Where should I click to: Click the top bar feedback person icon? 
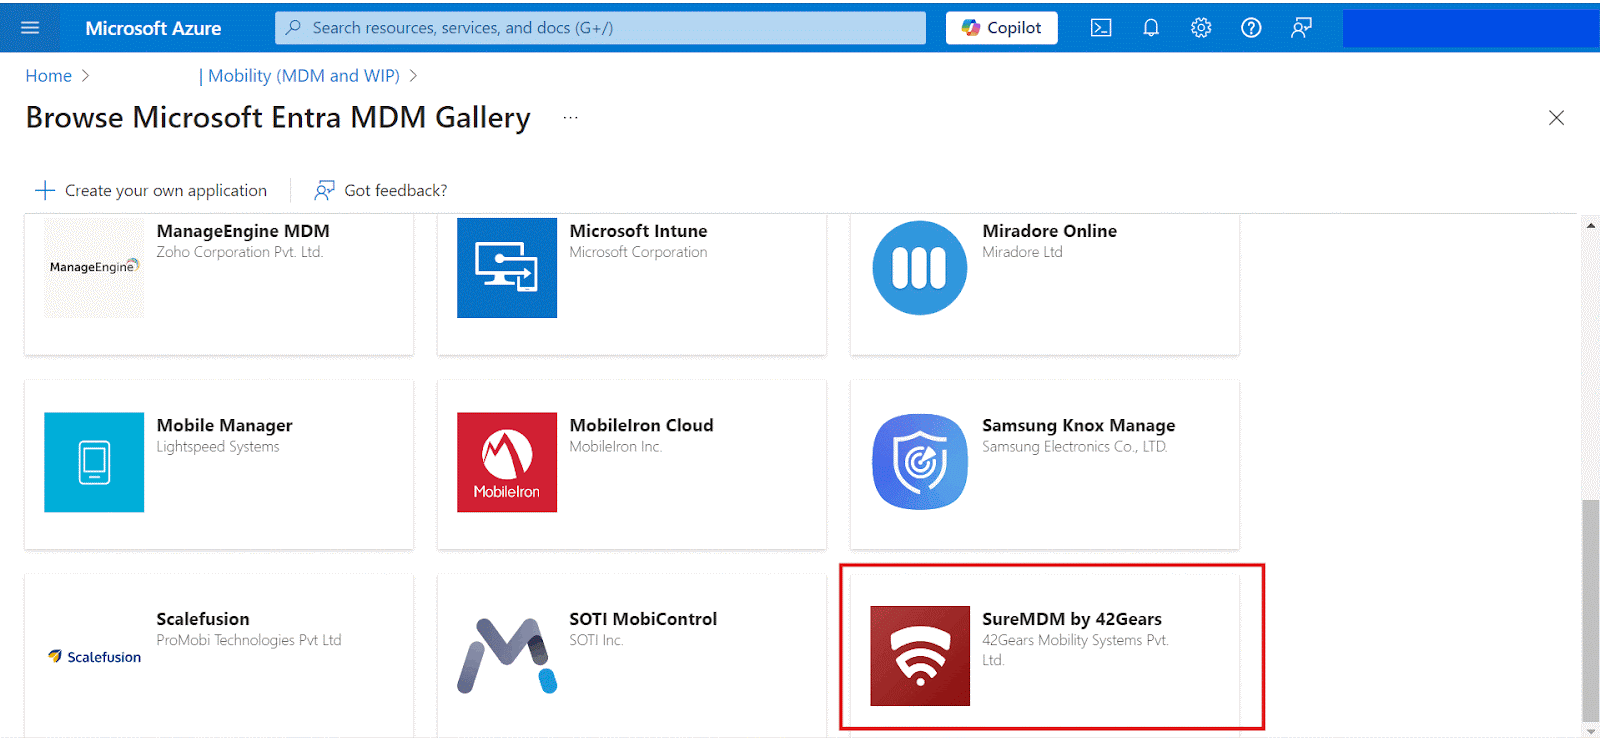coord(1301,28)
